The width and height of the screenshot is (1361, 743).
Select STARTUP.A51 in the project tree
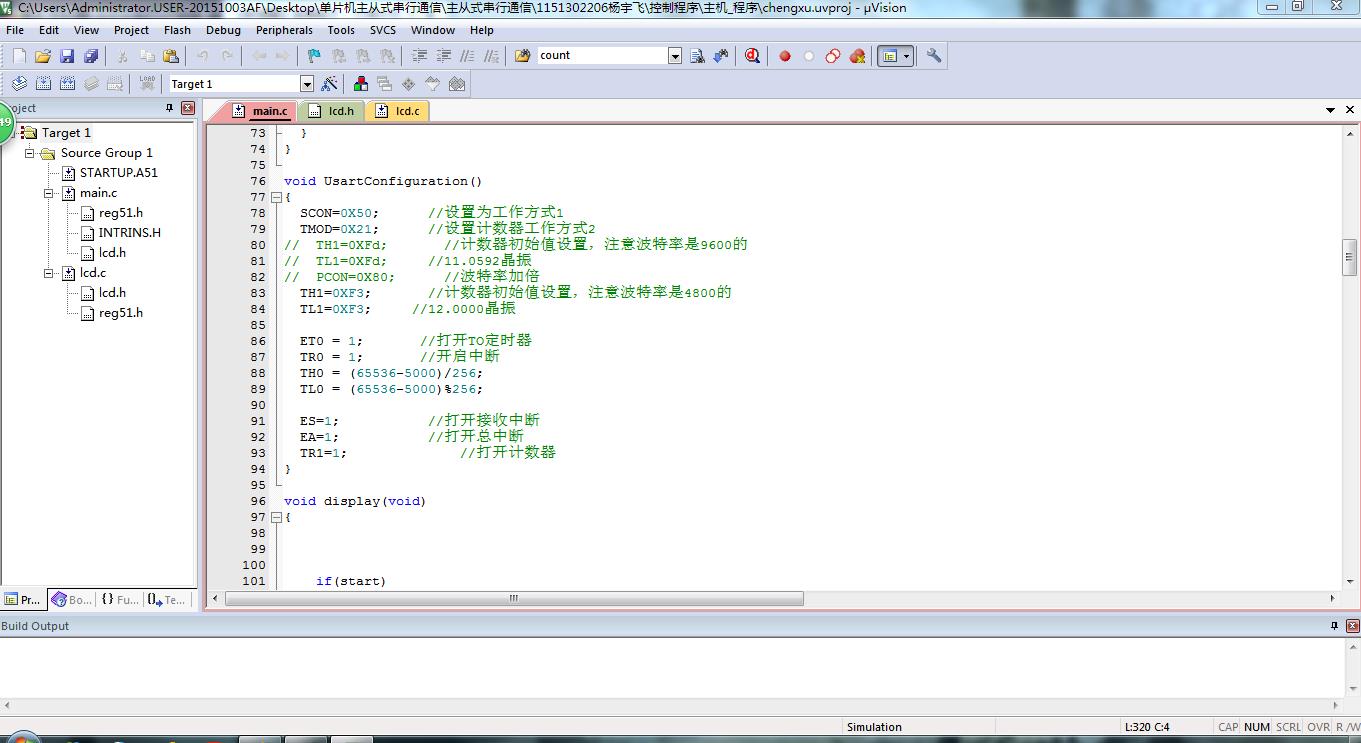click(118, 173)
